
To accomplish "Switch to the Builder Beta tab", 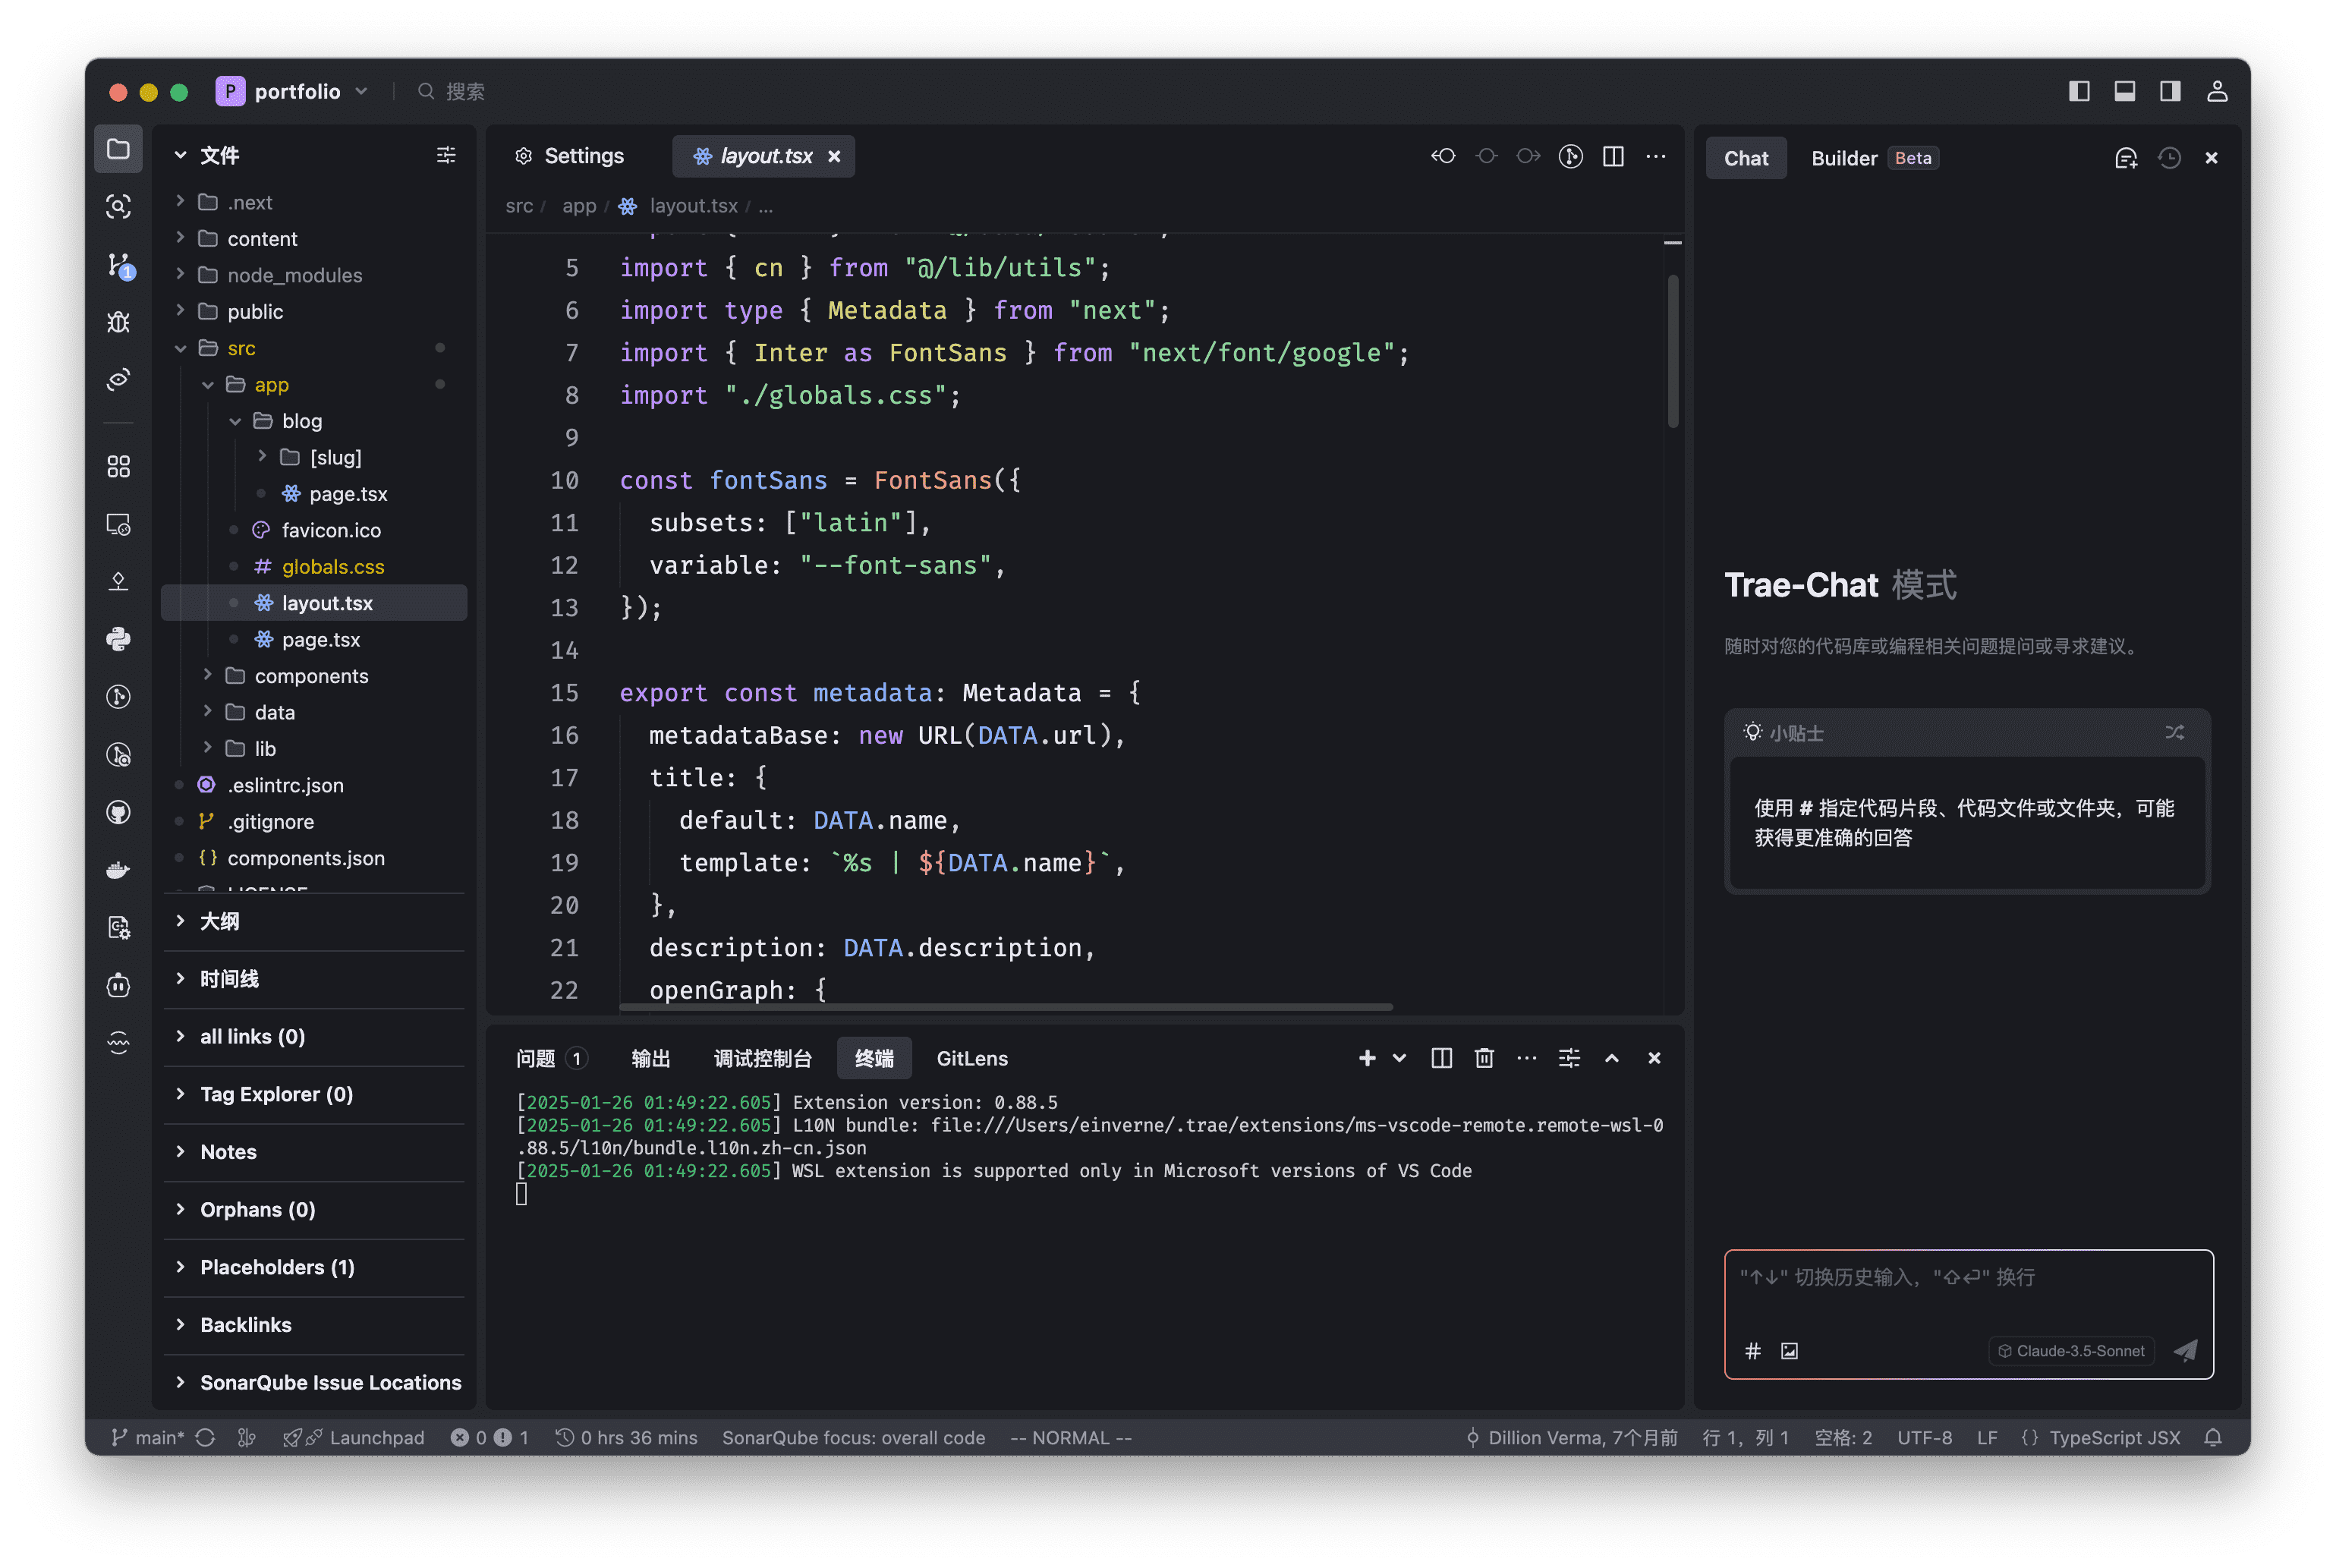I will [x=1874, y=158].
